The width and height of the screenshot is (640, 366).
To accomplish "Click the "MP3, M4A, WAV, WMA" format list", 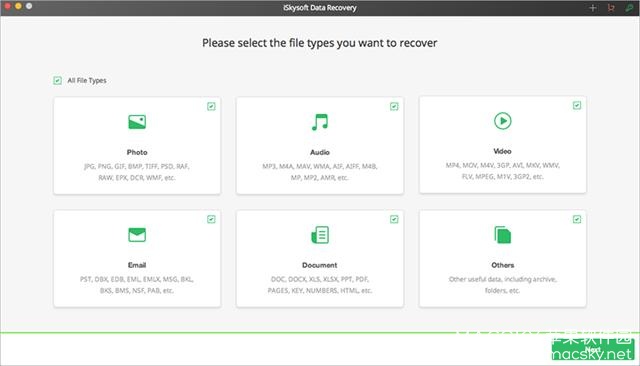I will tap(320, 172).
